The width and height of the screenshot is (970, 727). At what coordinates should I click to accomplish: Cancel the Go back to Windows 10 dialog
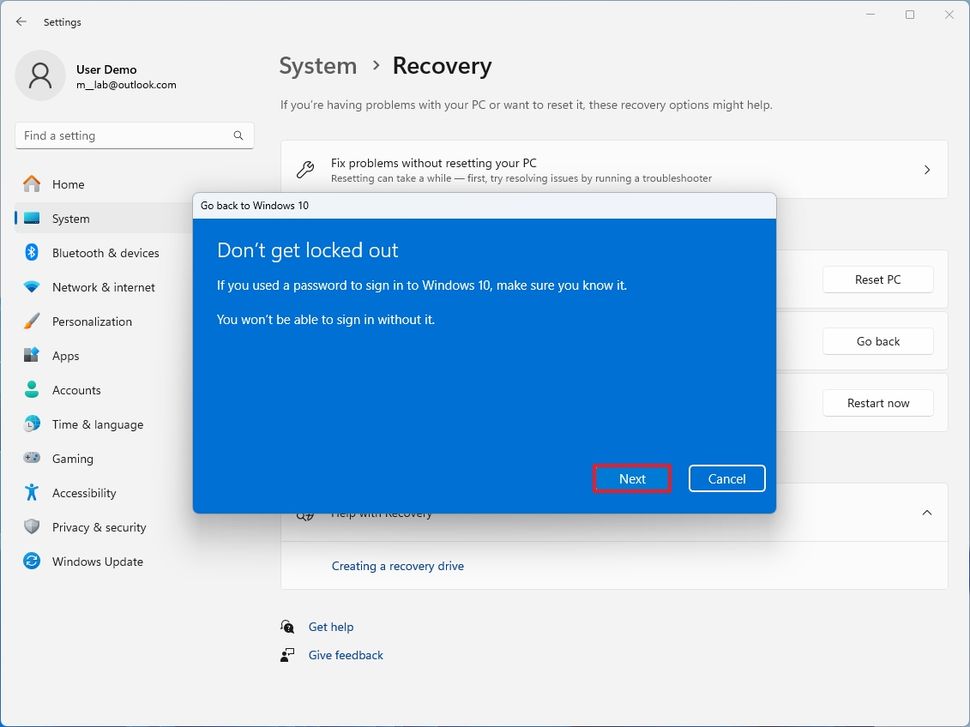pyautogui.click(x=726, y=478)
